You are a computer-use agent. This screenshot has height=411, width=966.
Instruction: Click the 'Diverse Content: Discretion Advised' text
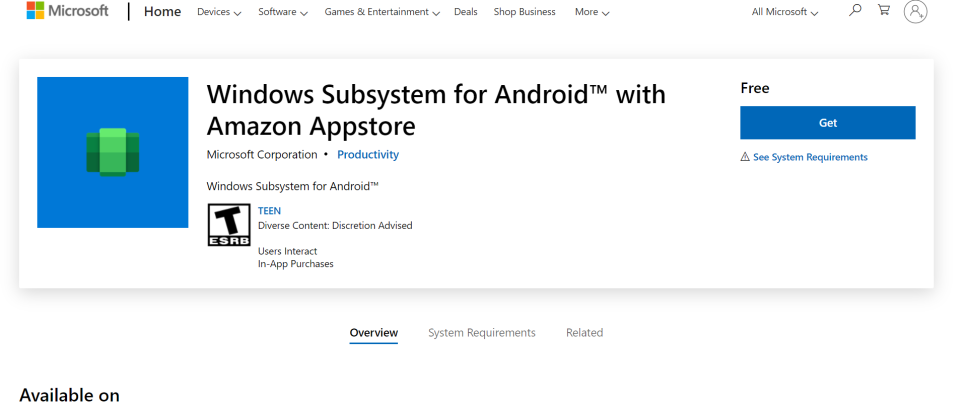(335, 226)
